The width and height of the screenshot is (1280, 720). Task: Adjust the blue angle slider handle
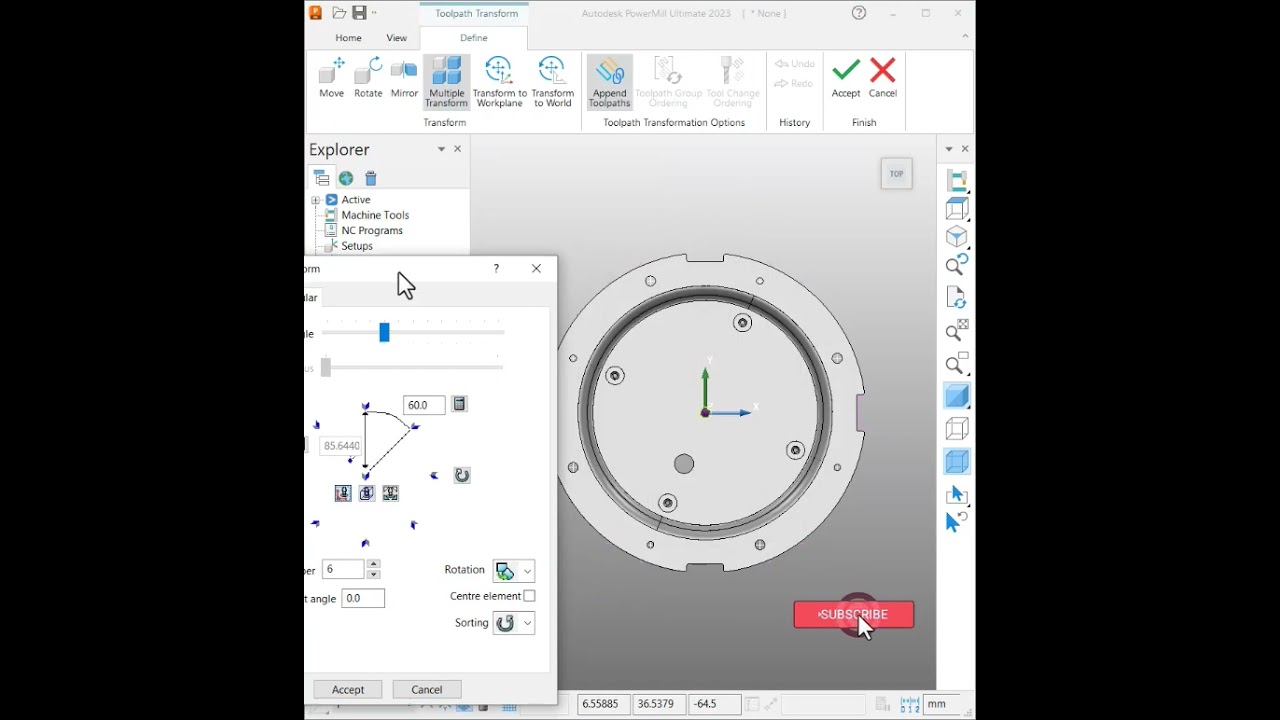[x=384, y=333]
